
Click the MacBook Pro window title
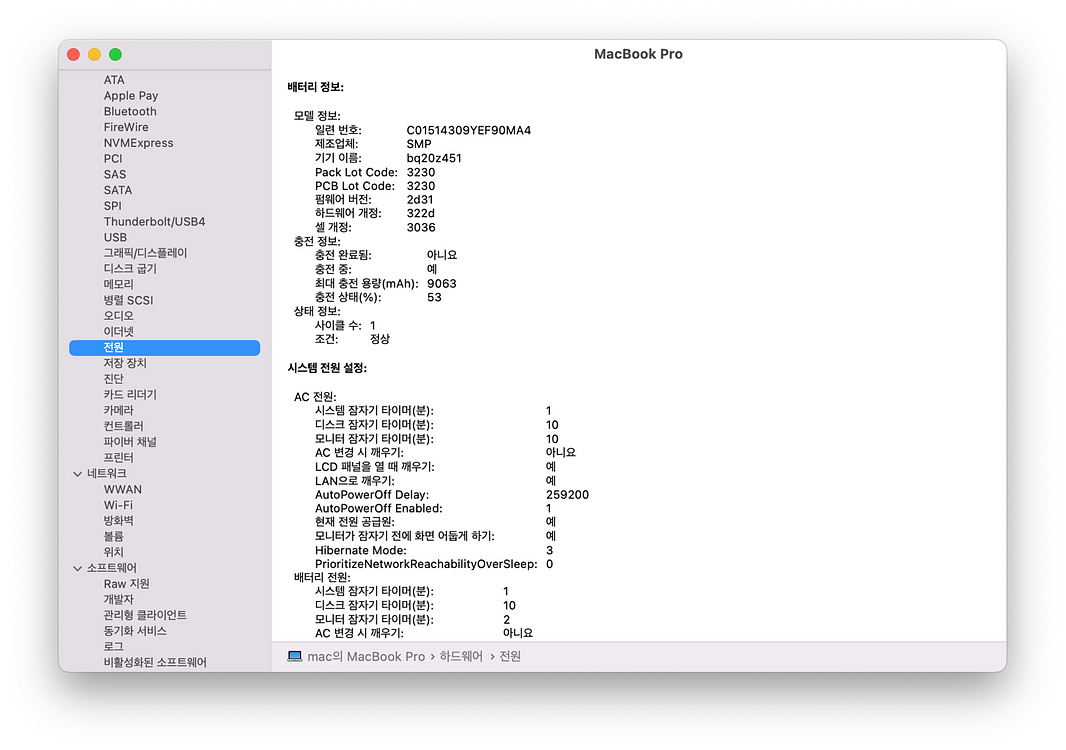coord(638,54)
